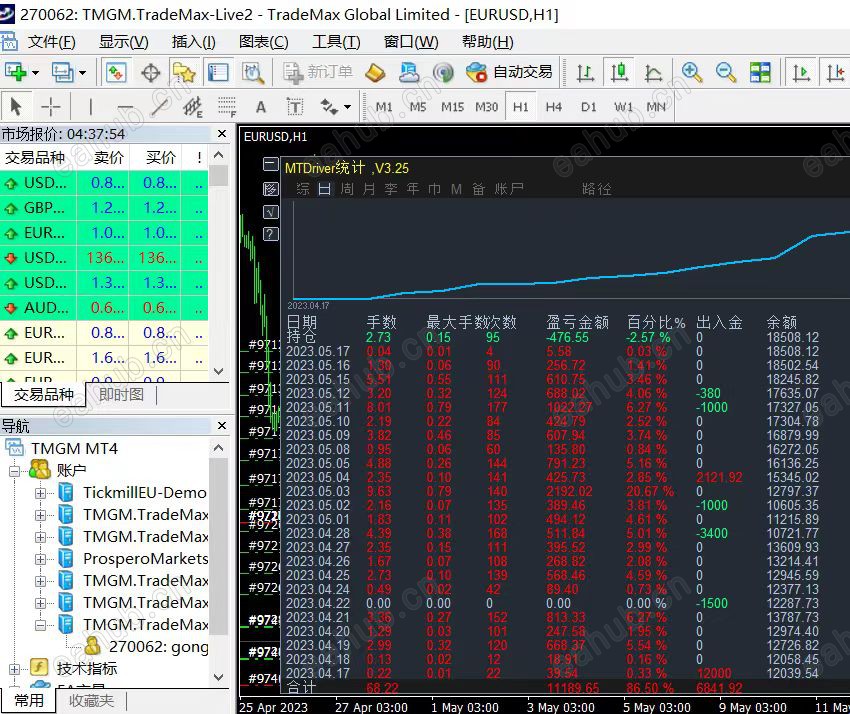Open the 图表(C) menu
The image size is (850, 714).
pyautogui.click(x=263, y=42)
